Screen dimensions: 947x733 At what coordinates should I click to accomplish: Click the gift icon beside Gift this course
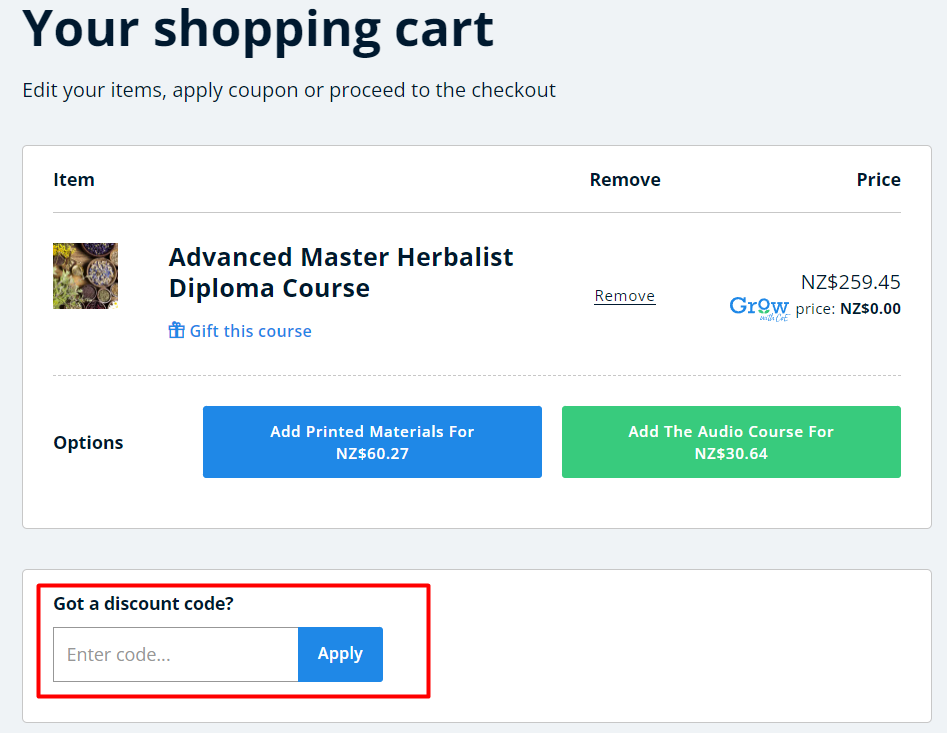[x=176, y=330]
